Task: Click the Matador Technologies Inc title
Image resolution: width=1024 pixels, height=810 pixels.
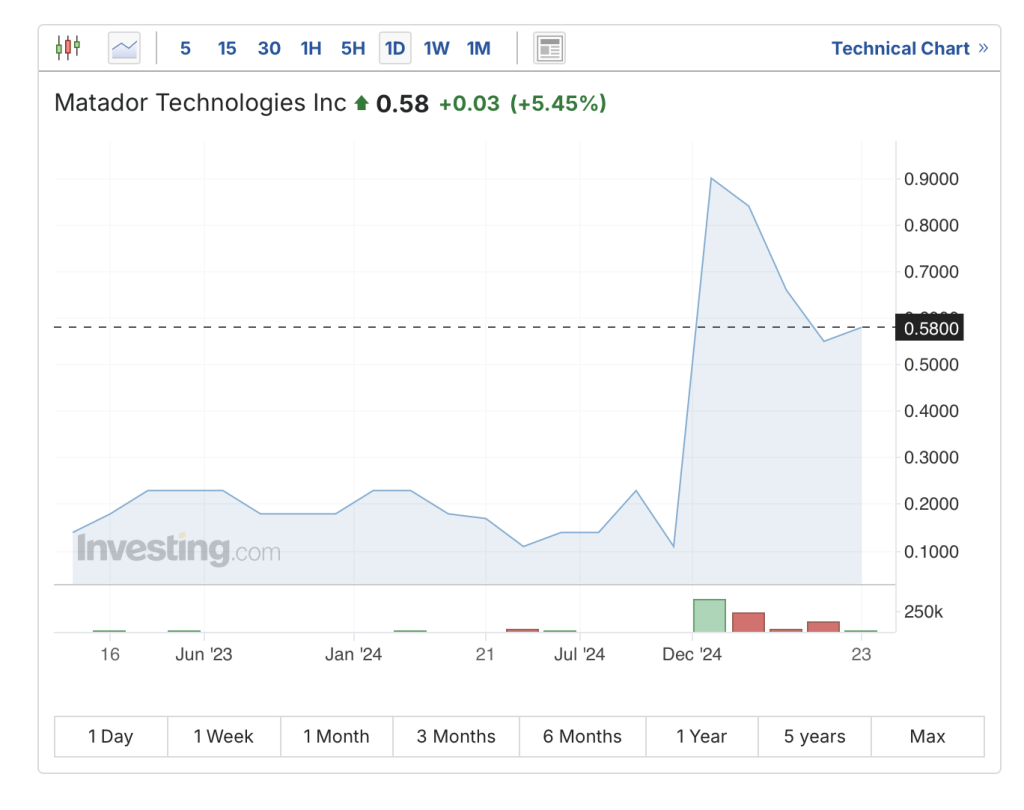Action: [x=200, y=103]
